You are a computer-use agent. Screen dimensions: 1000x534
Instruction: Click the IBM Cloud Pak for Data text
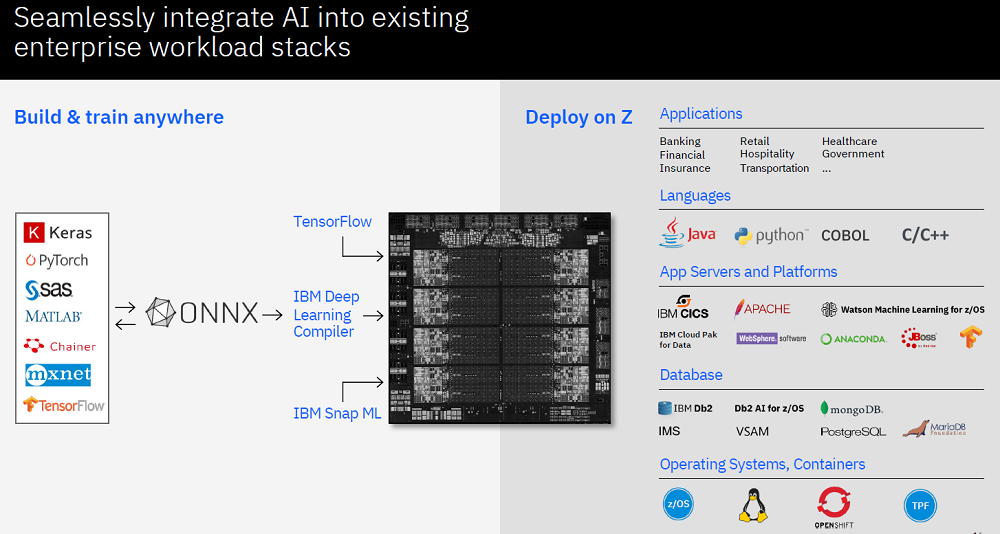point(688,339)
